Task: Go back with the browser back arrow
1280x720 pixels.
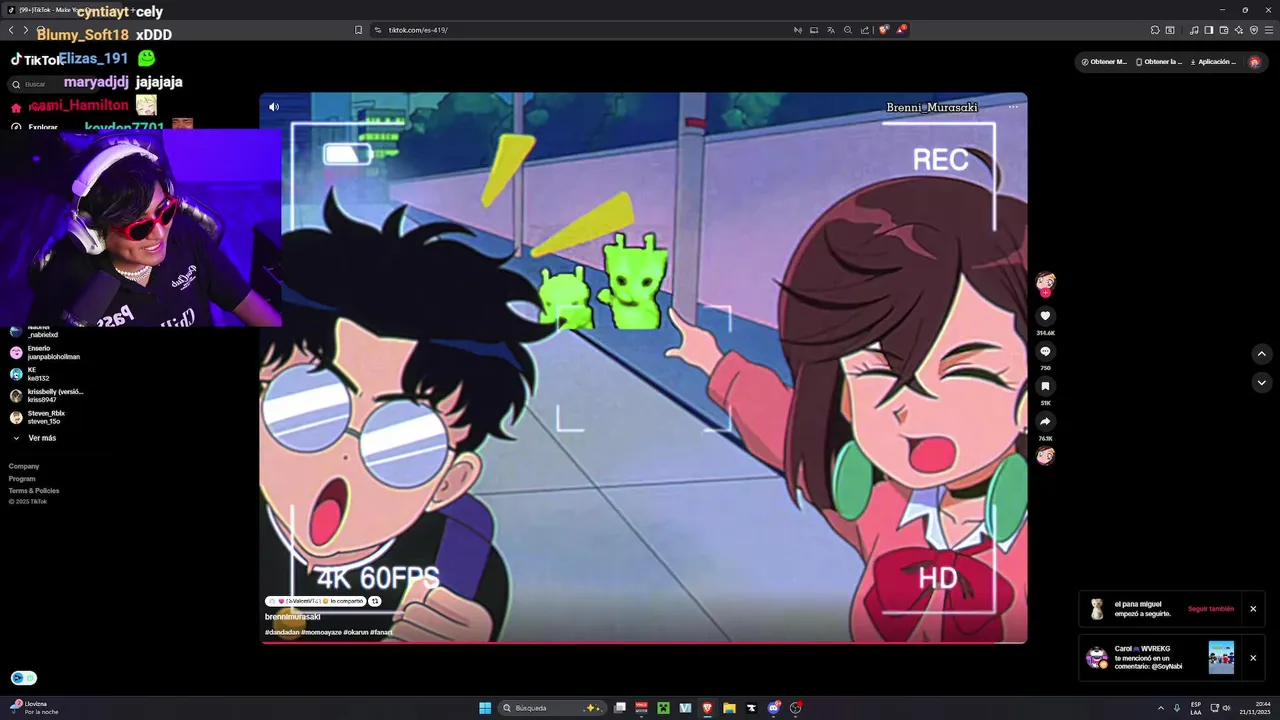Action: (x=11, y=30)
